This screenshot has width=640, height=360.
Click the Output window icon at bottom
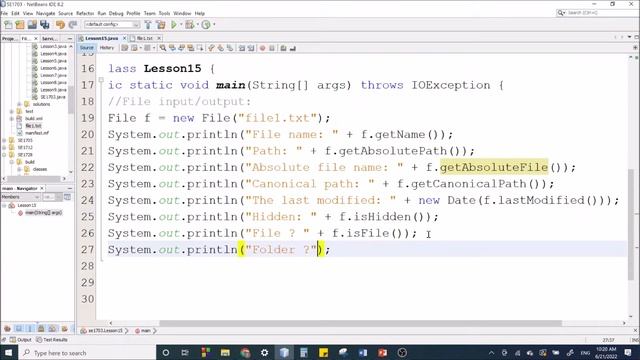pos(13,340)
